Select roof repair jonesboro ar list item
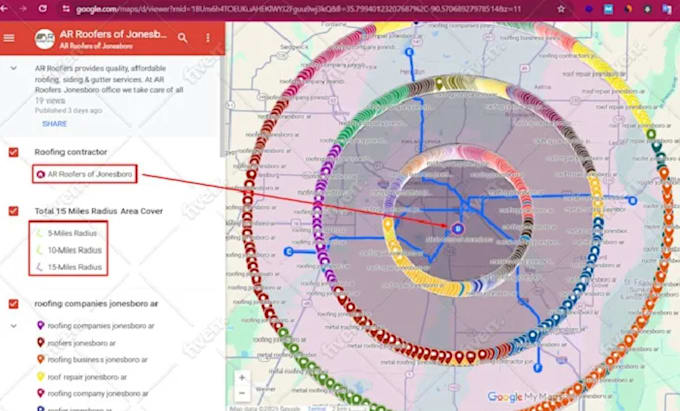 tap(87, 377)
